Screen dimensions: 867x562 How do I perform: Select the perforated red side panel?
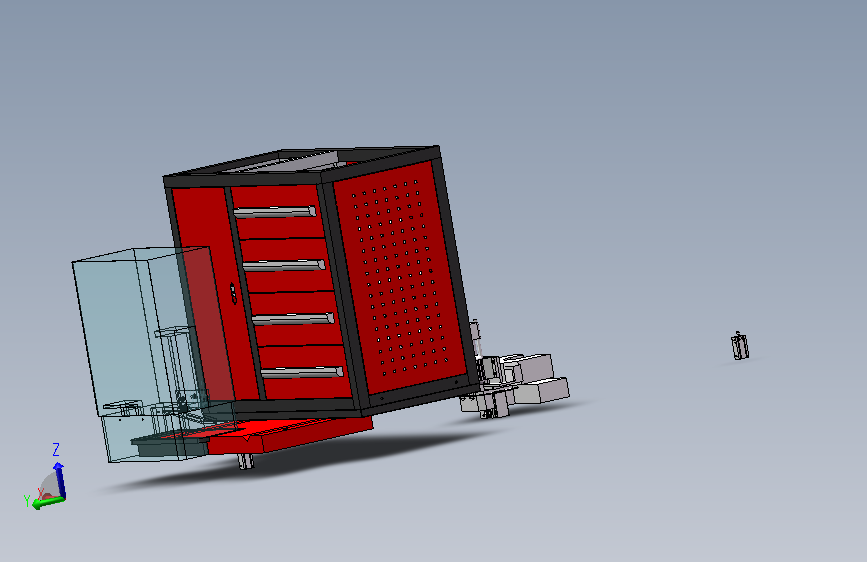[400, 279]
